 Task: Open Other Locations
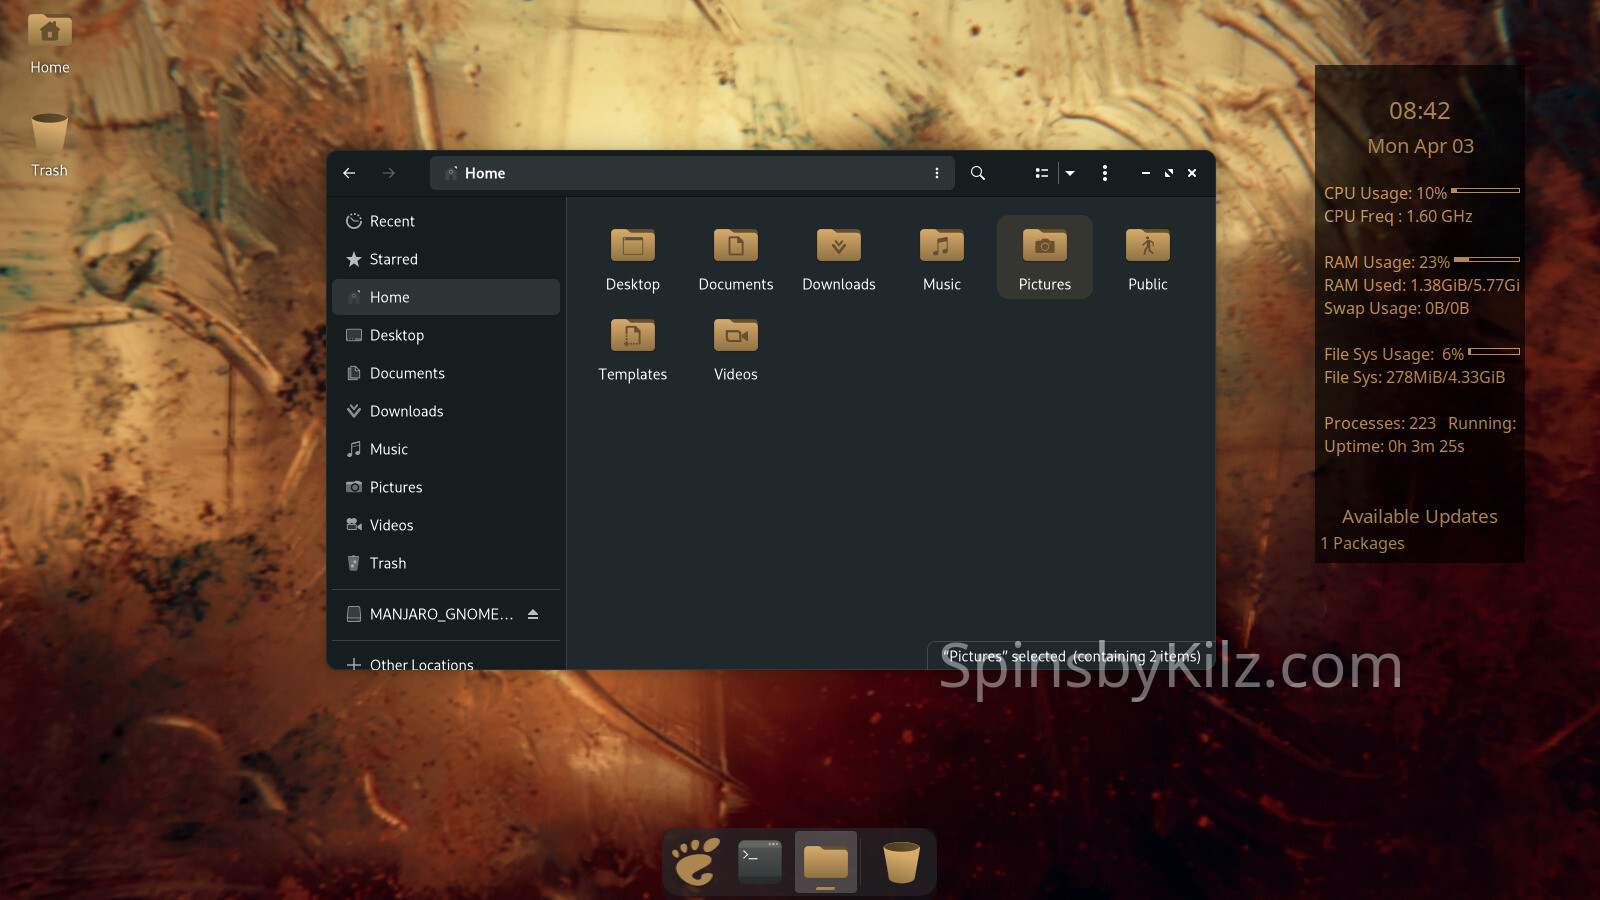tap(421, 664)
